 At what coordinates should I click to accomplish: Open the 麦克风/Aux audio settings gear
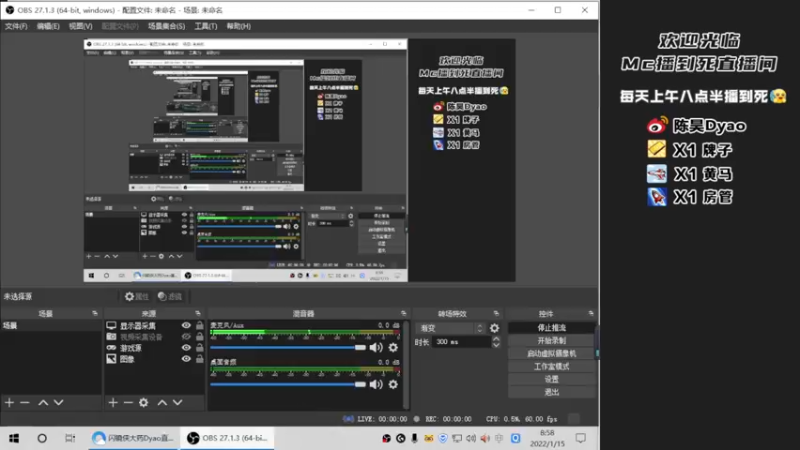click(393, 347)
